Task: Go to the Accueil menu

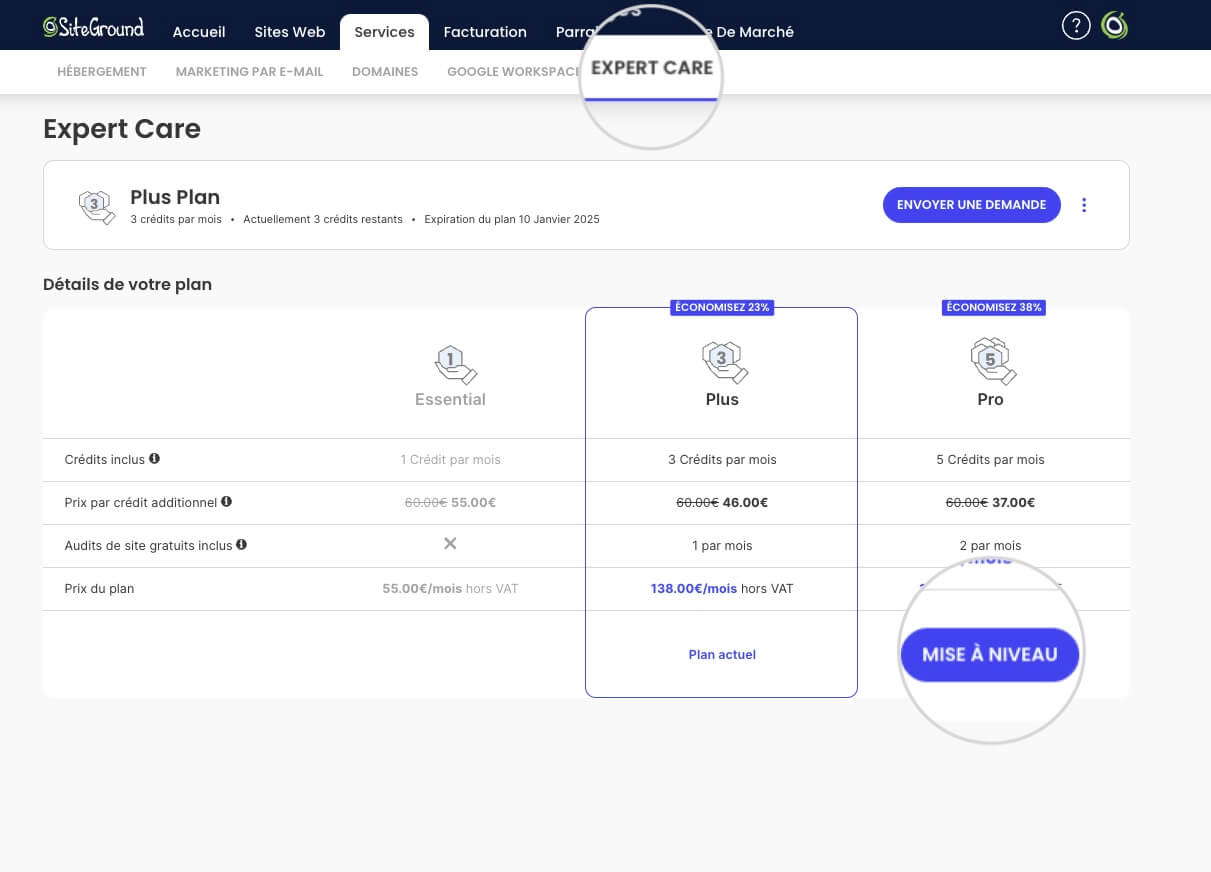Action: (199, 32)
